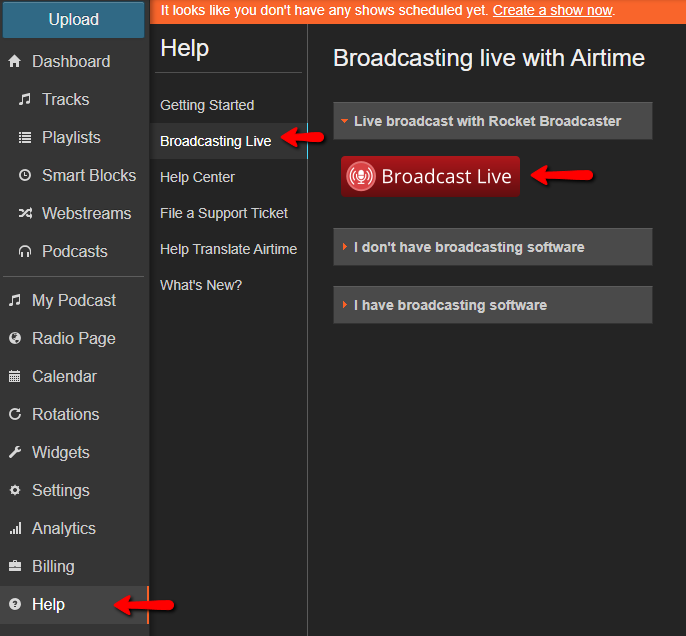Click the Widgets wrench icon
Image resolution: width=686 pixels, height=636 pixels.
pyautogui.click(x=15, y=452)
